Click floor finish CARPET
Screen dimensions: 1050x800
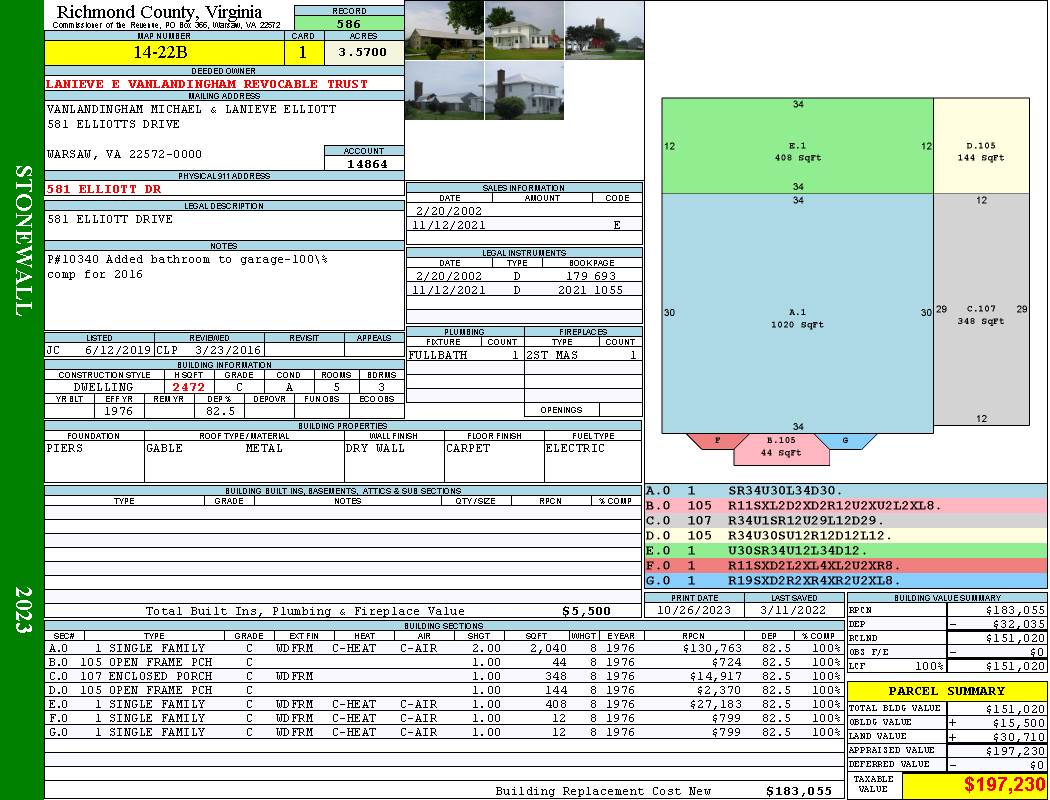coord(467,448)
